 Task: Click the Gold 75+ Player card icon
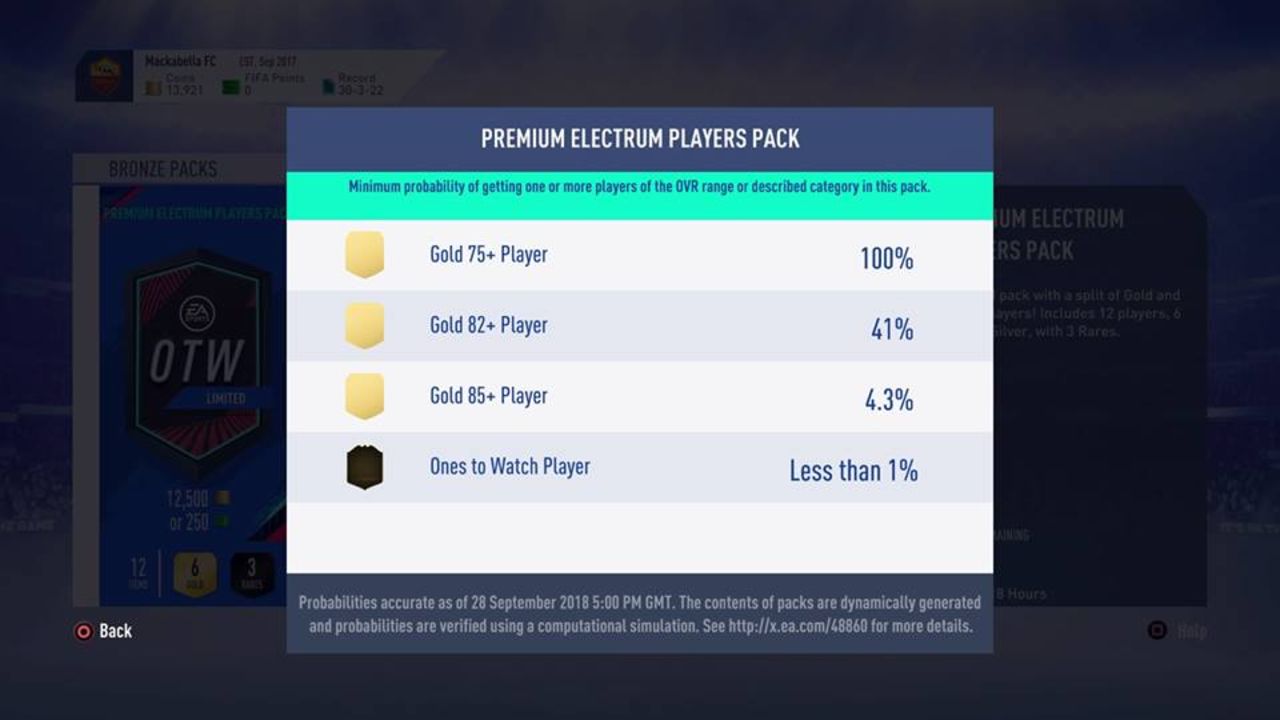[362, 253]
